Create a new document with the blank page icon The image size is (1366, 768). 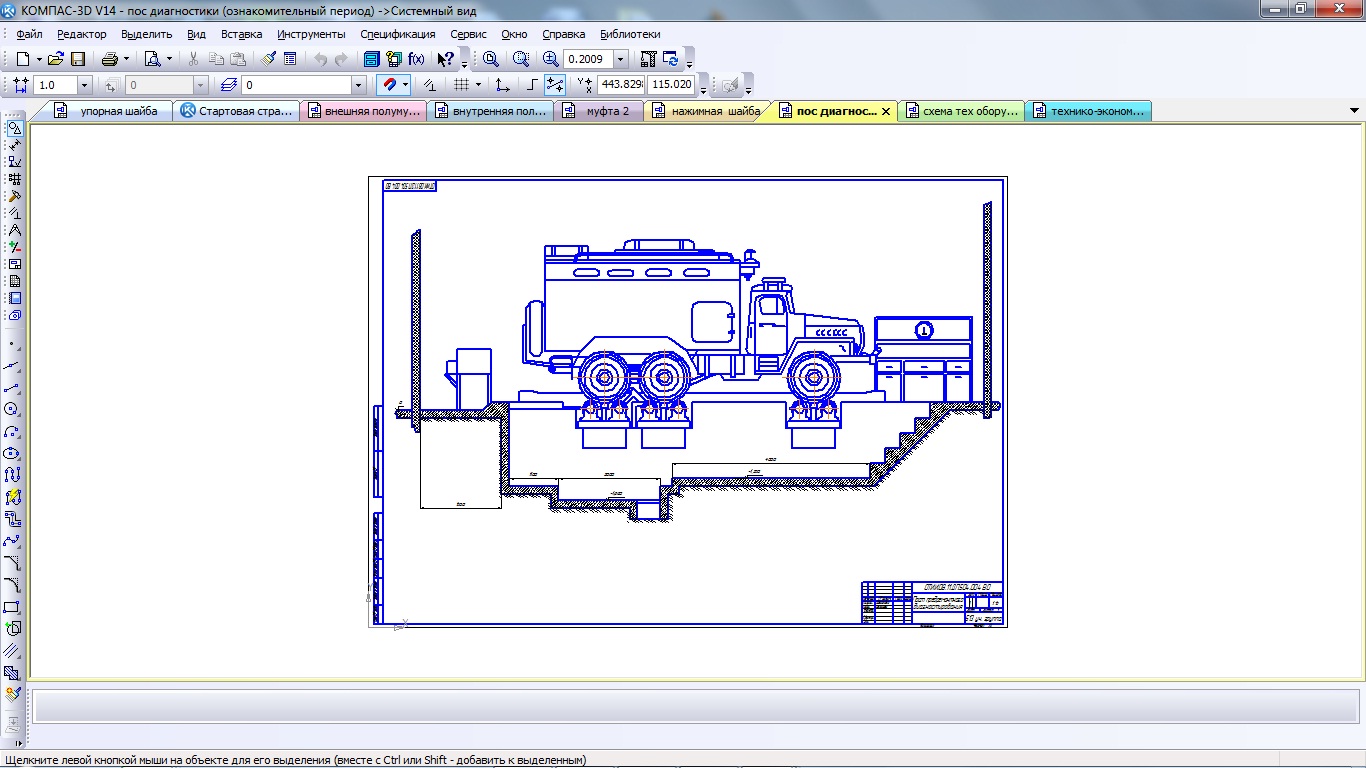point(22,59)
